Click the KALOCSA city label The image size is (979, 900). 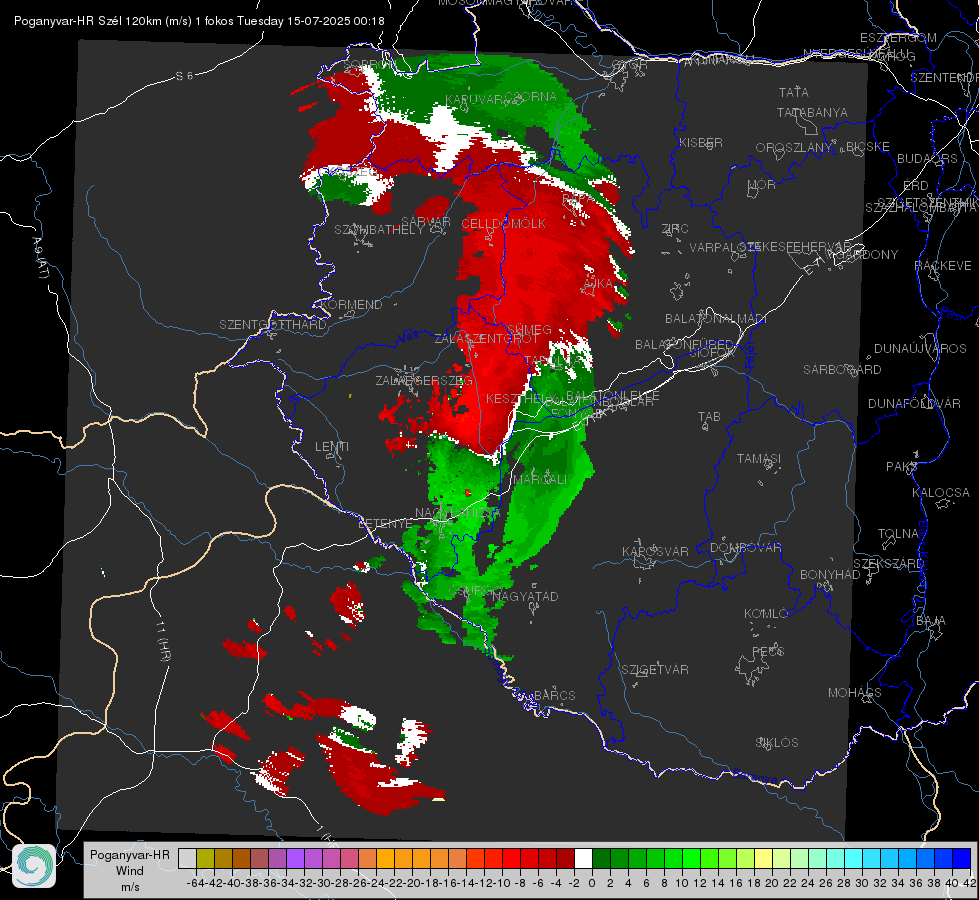(941, 493)
